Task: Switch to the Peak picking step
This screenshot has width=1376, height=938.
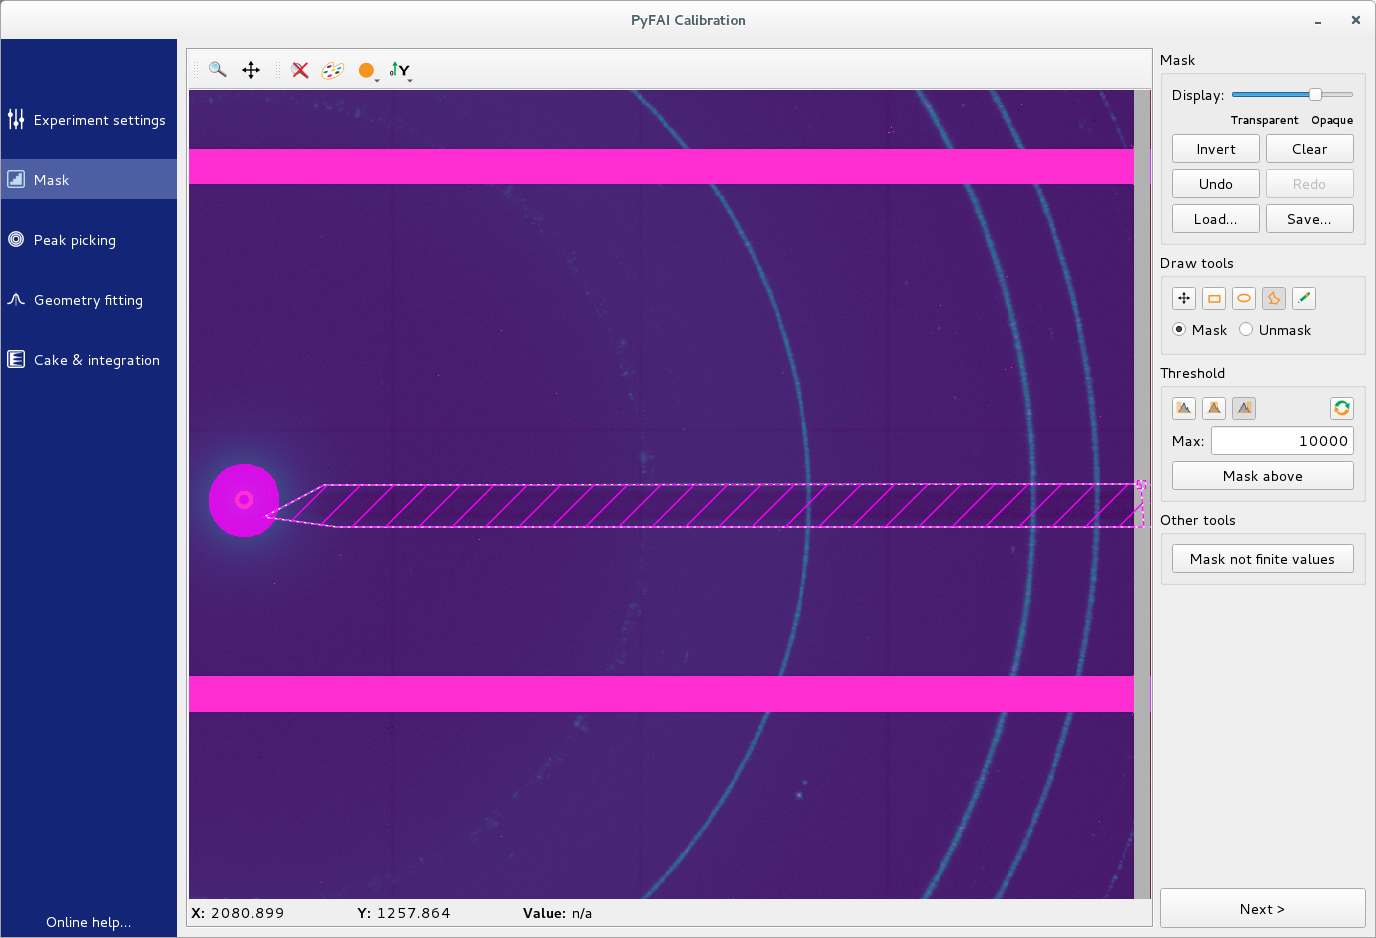Action: 75,240
